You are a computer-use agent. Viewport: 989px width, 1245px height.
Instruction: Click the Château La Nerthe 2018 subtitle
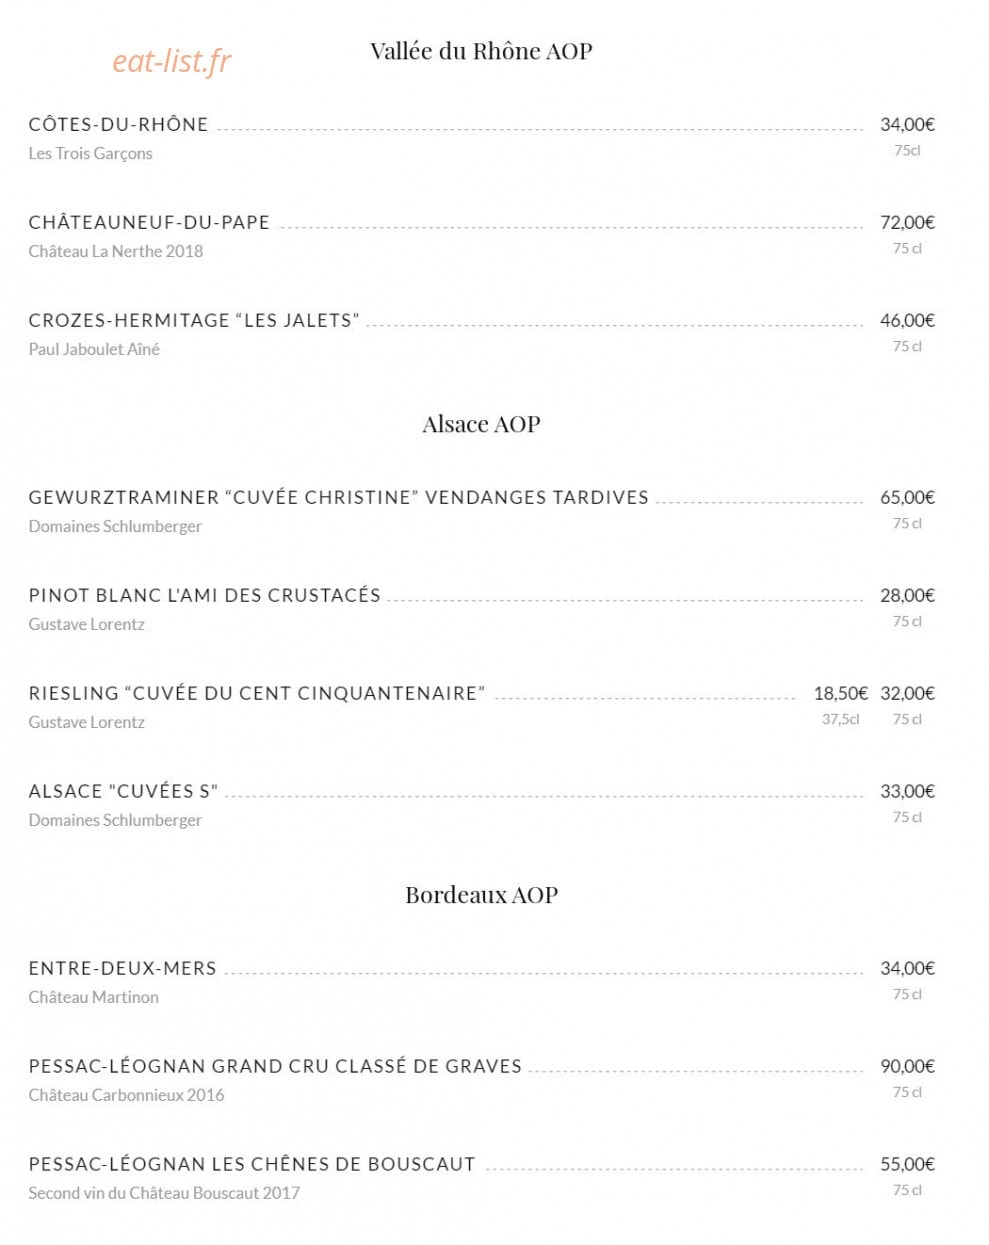pyautogui.click(x=115, y=251)
